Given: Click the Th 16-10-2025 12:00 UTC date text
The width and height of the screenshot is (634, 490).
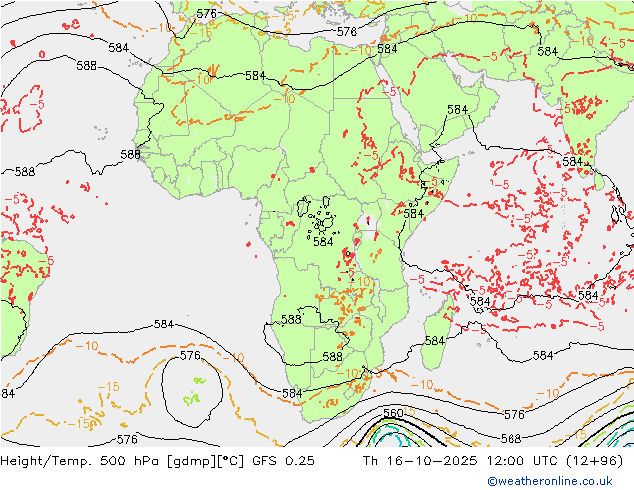Looking at the screenshot, I should 492,461.
